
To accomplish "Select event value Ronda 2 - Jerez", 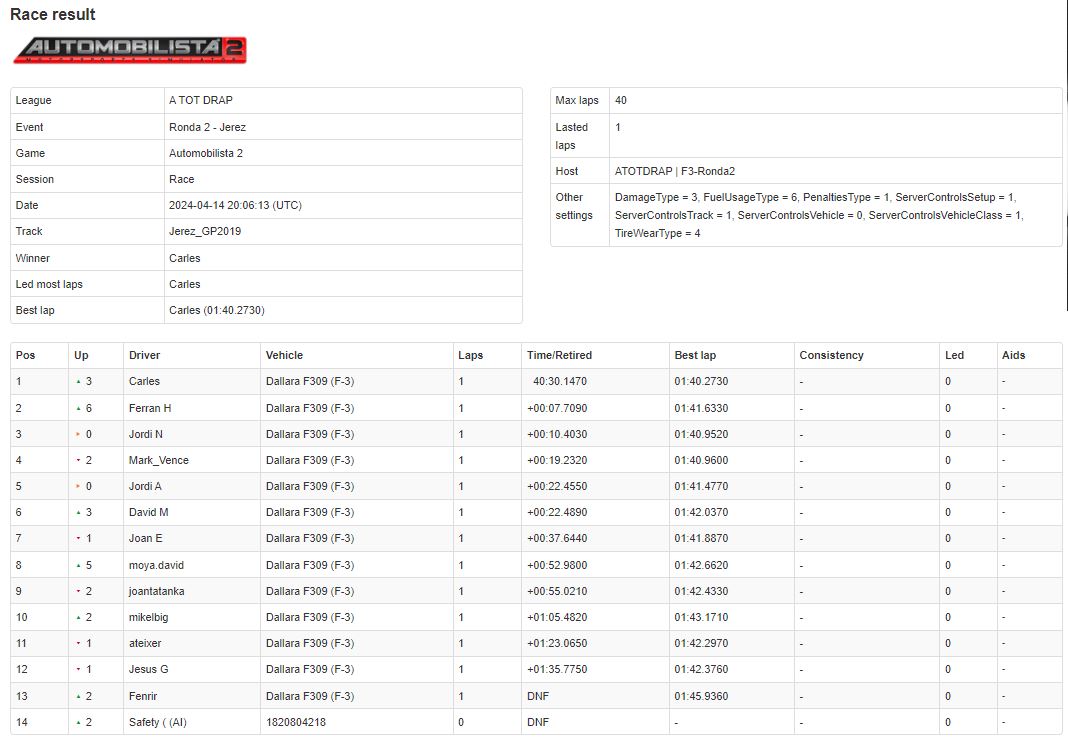I will [x=207, y=127].
